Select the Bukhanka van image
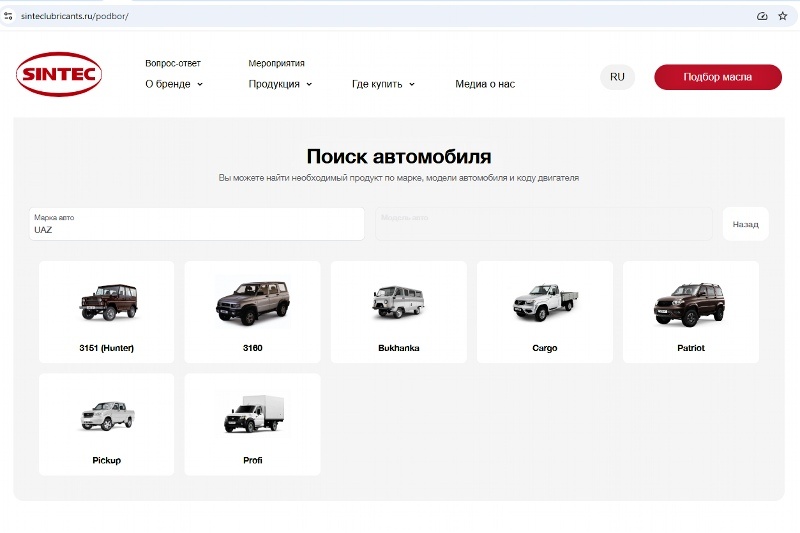The width and height of the screenshot is (800, 533). [x=398, y=302]
